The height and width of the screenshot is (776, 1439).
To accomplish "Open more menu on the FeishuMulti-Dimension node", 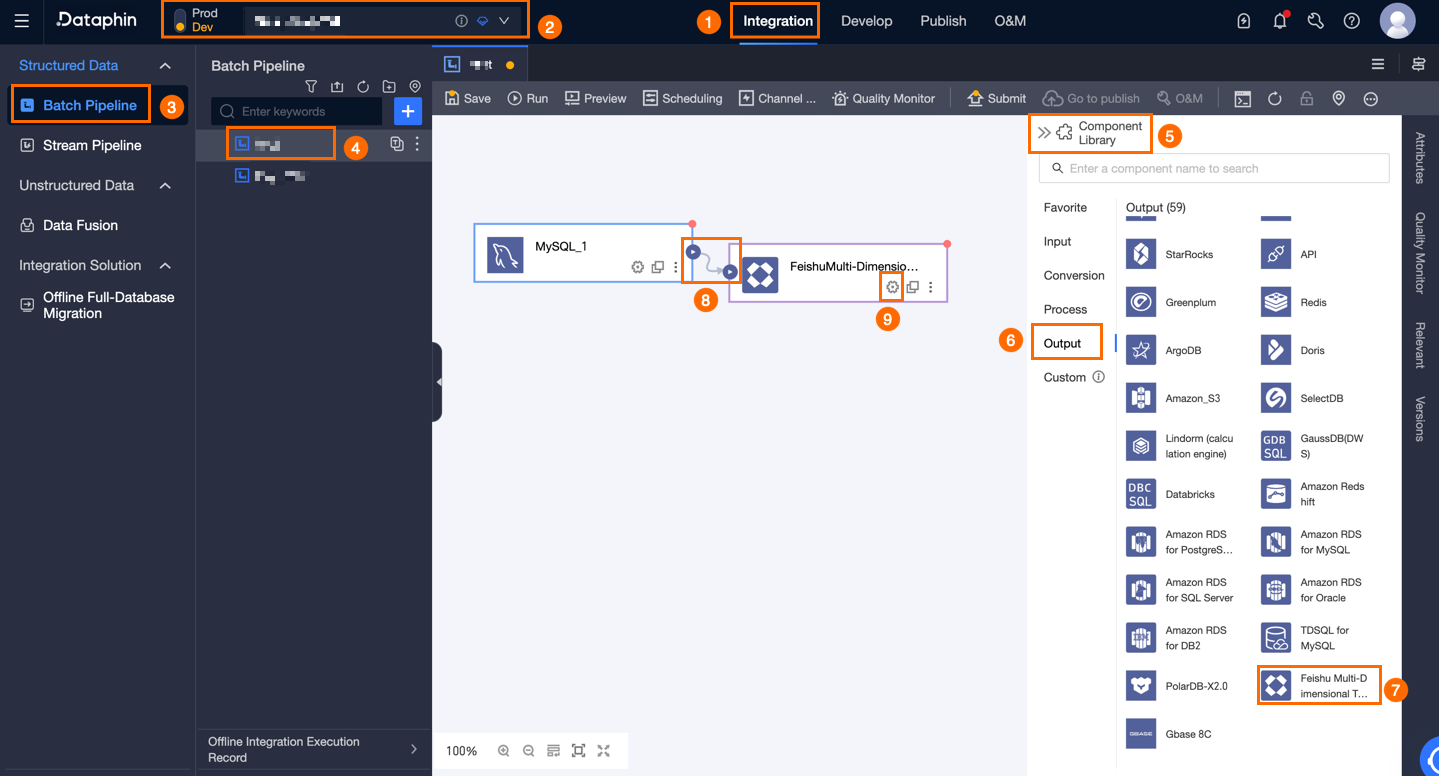I will 931,287.
